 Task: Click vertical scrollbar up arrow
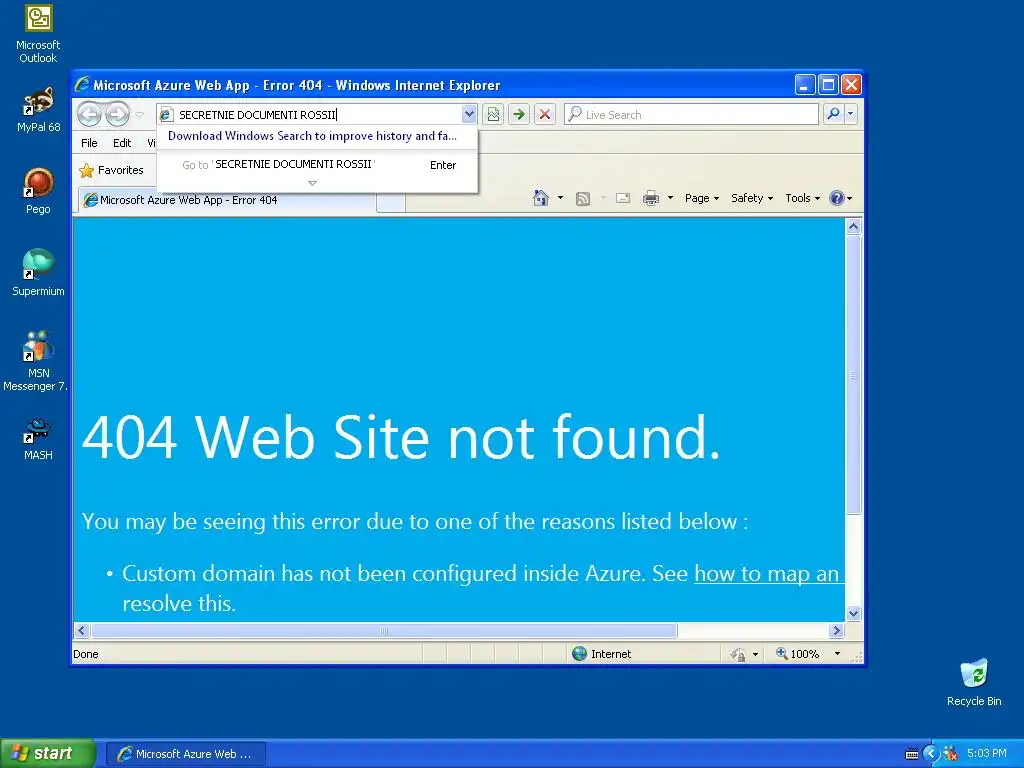point(854,227)
